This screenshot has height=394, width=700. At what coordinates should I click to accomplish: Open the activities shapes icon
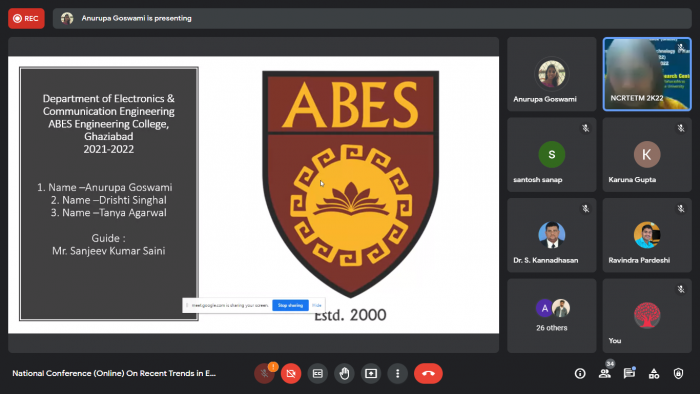[654, 373]
